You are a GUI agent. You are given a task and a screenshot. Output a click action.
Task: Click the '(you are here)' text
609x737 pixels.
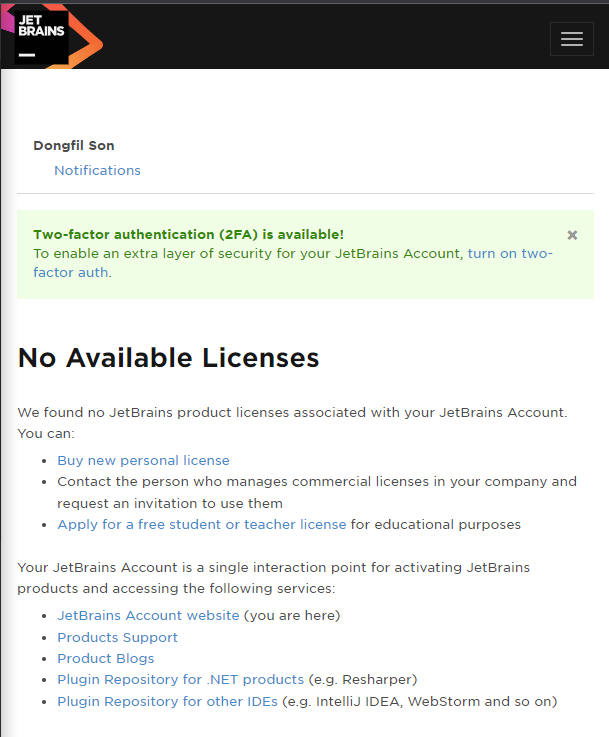coord(292,615)
